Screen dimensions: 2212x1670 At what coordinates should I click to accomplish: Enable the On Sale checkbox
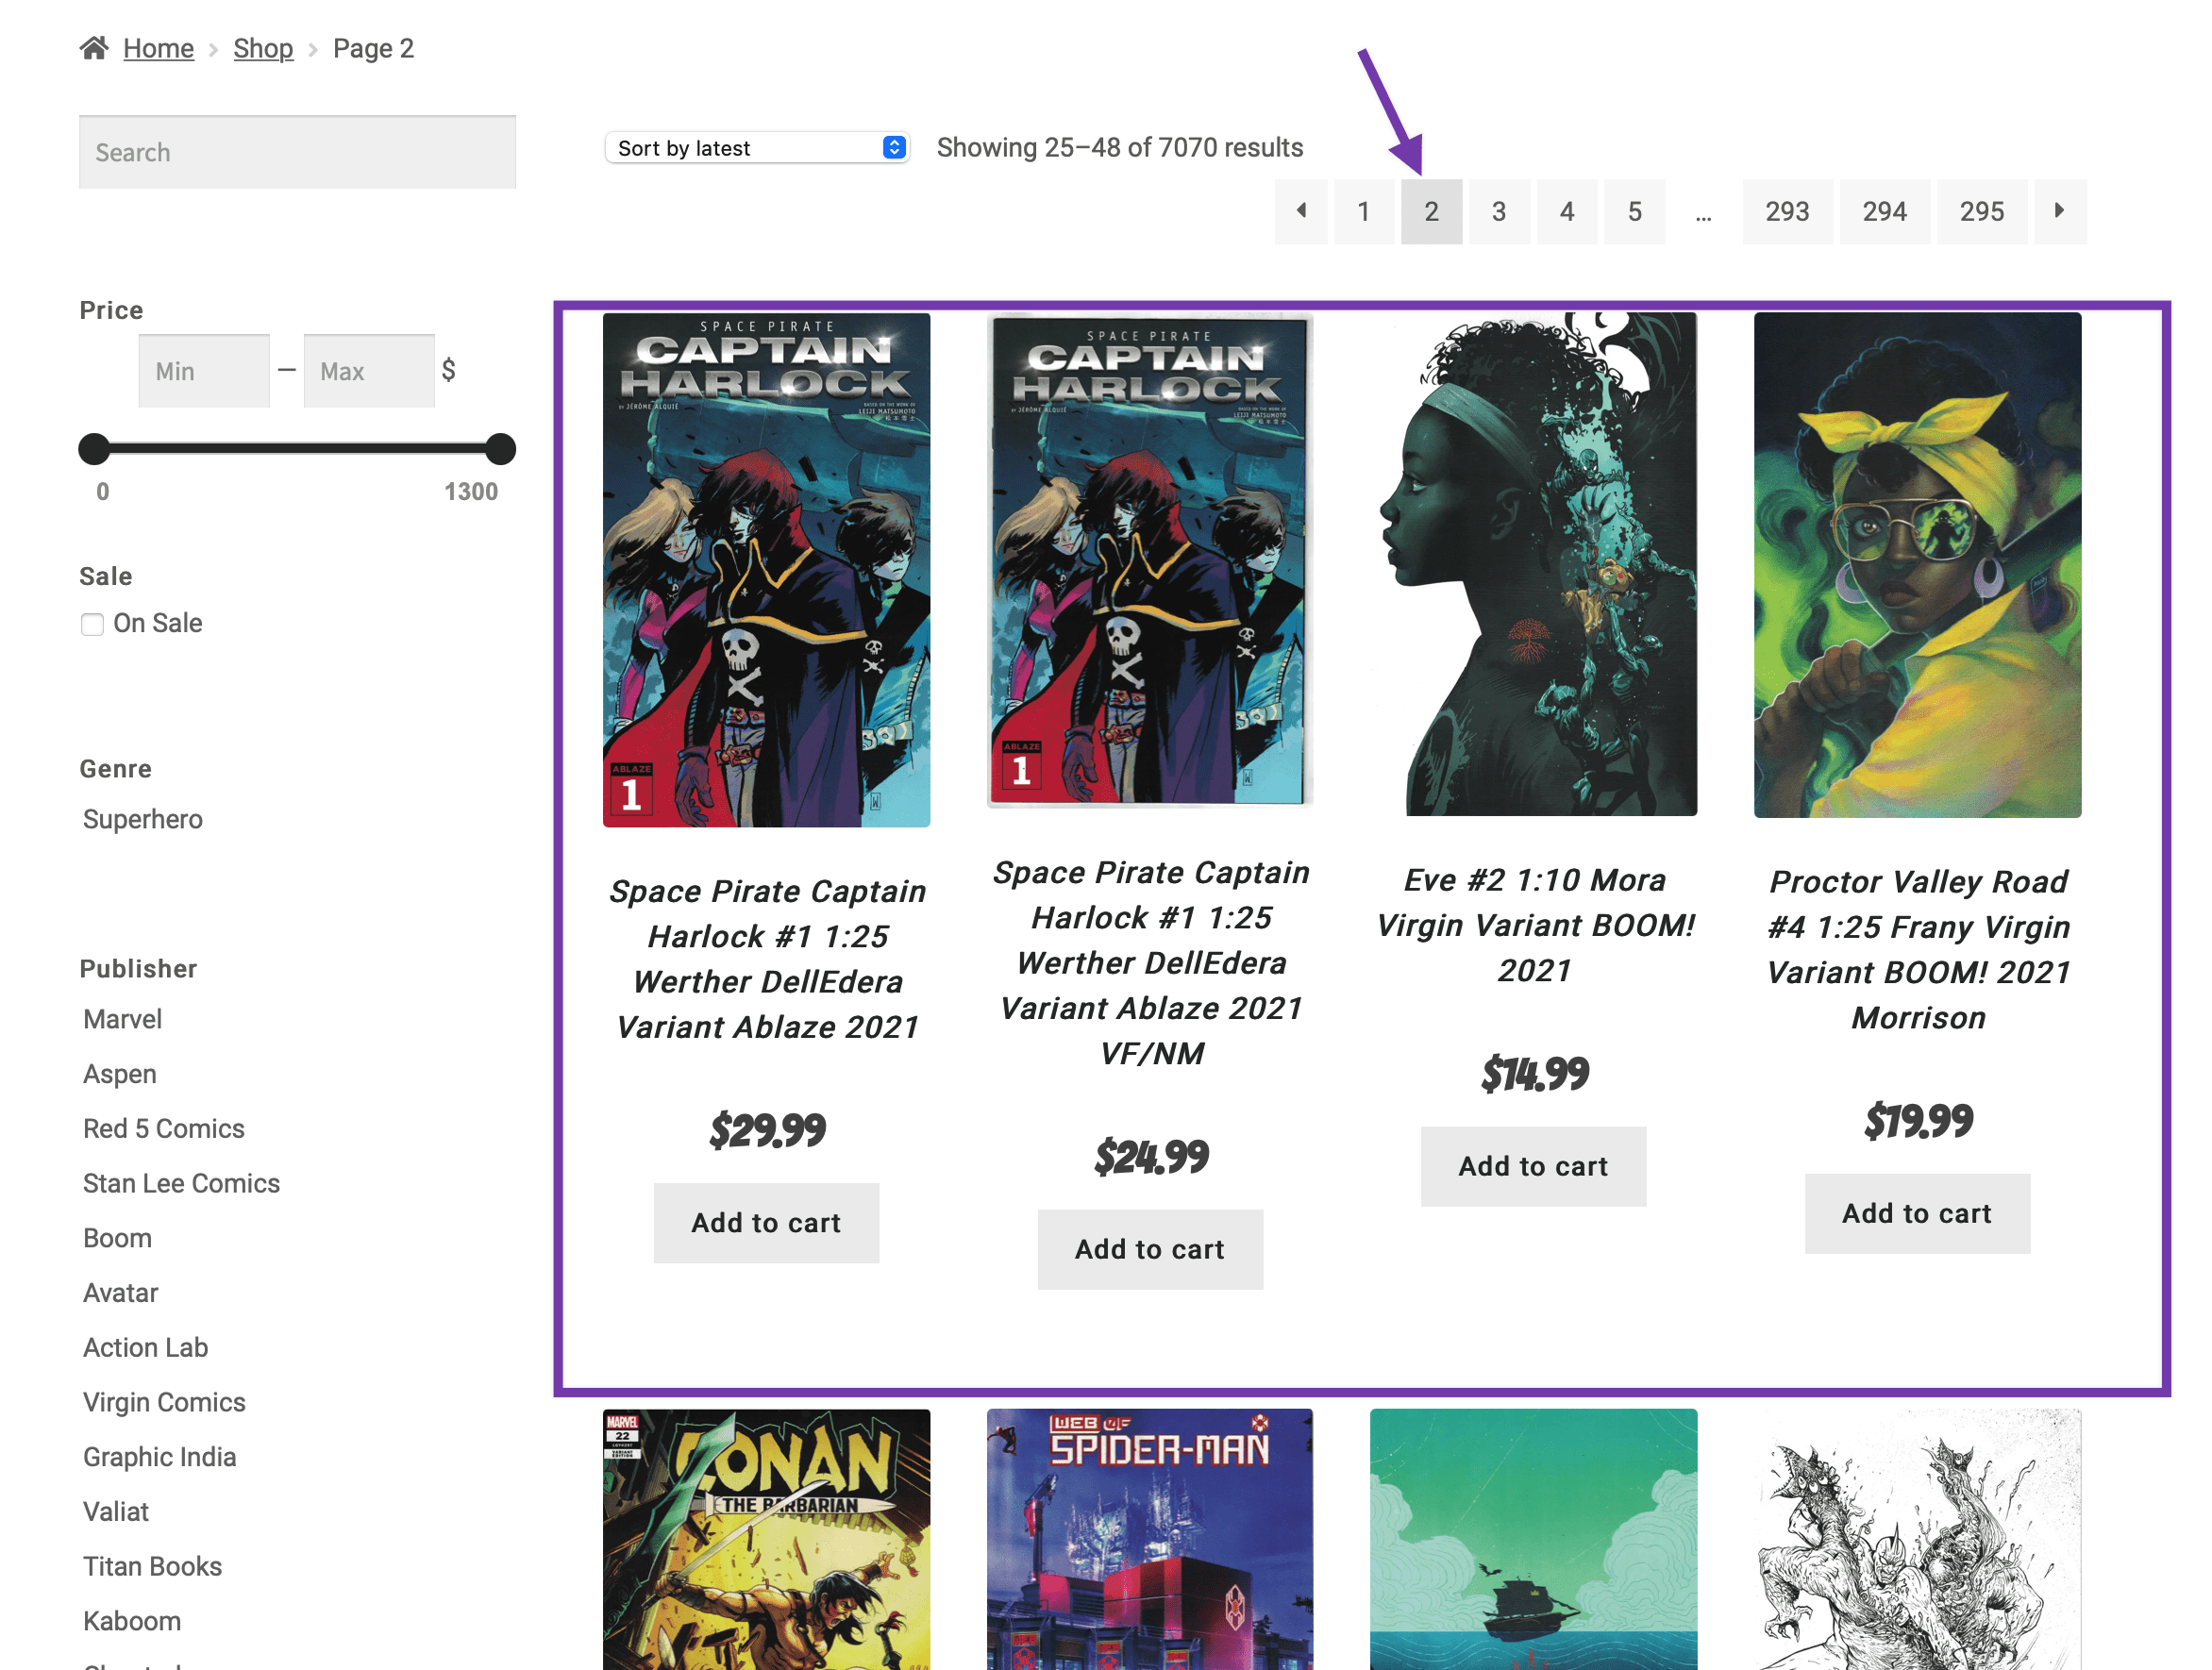point(92,625)
